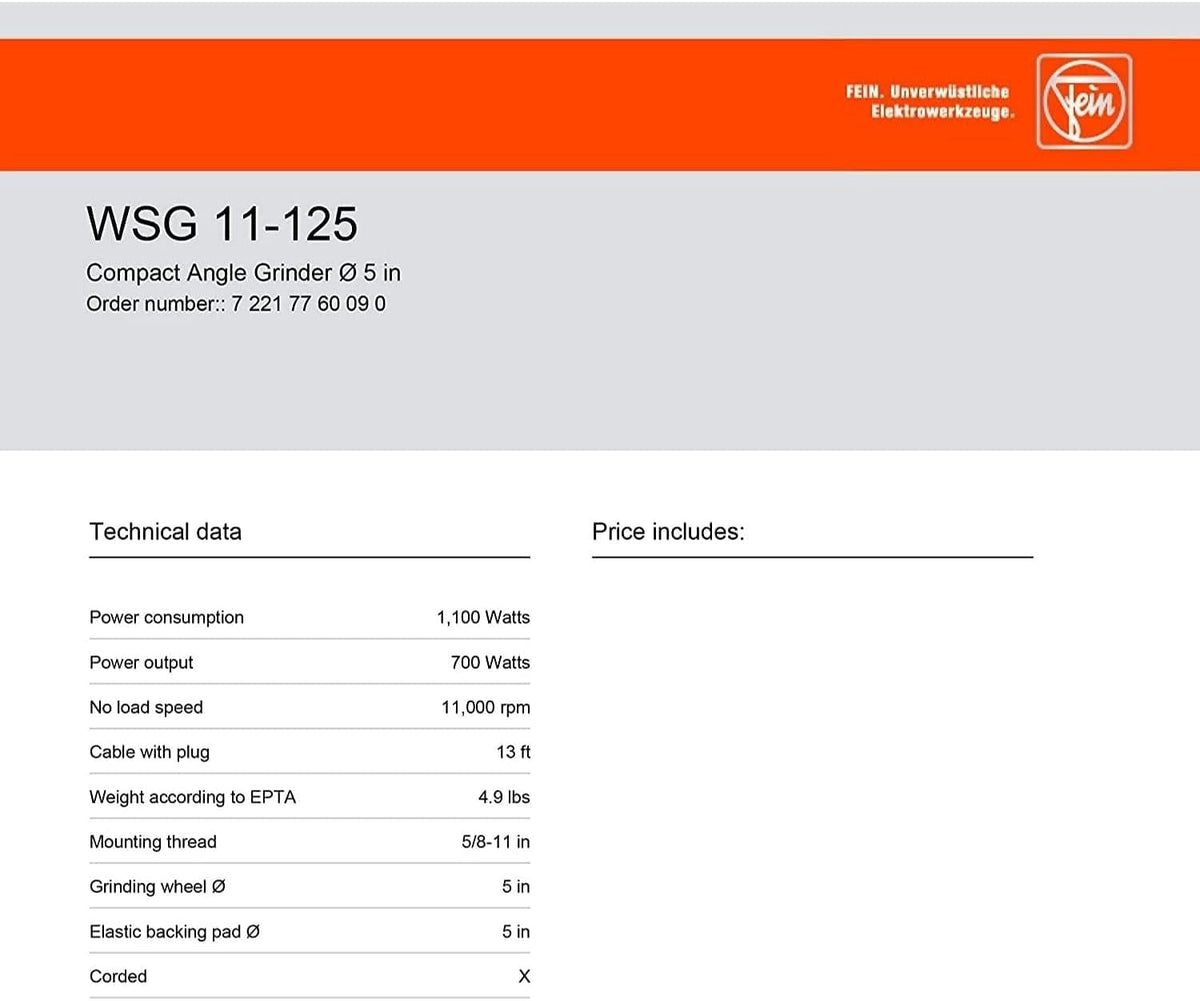This screenshot has height=1001, width=1200.
Task: Click the order number 7 221 77 60 09 0
Action: coord(308,304)
